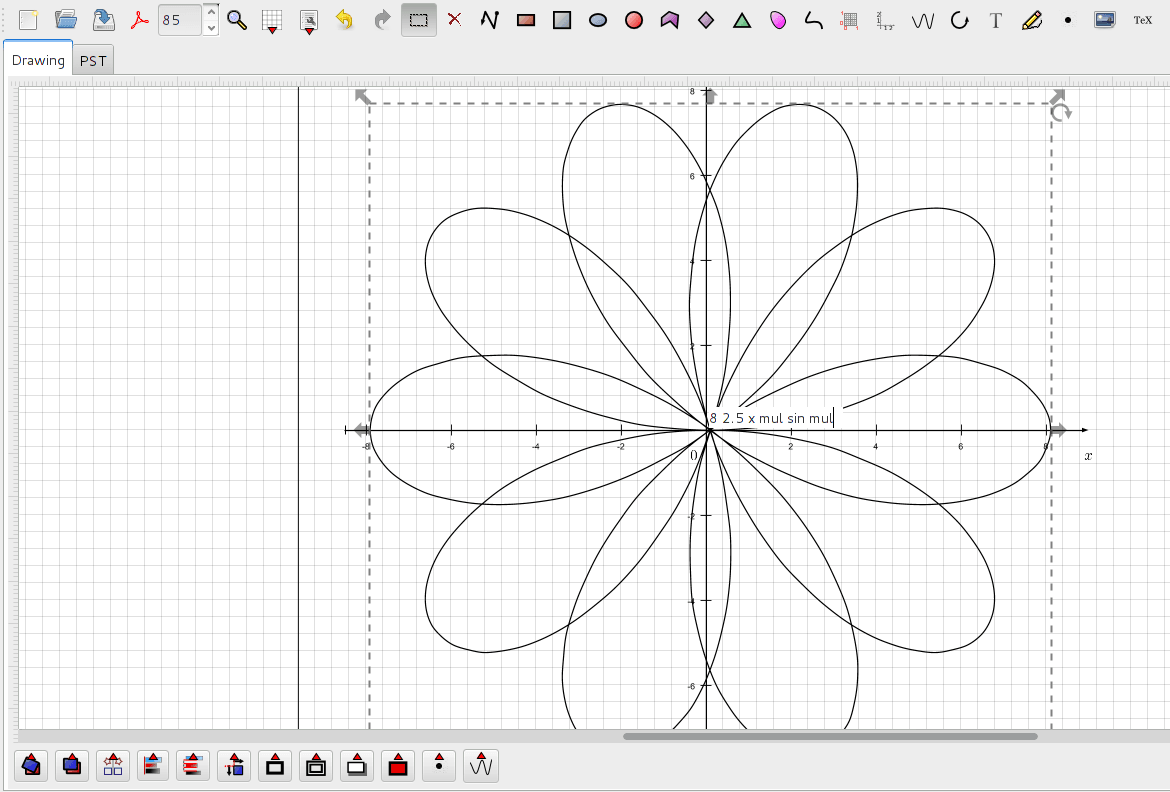Click the magnifier zoom icon

237,20
